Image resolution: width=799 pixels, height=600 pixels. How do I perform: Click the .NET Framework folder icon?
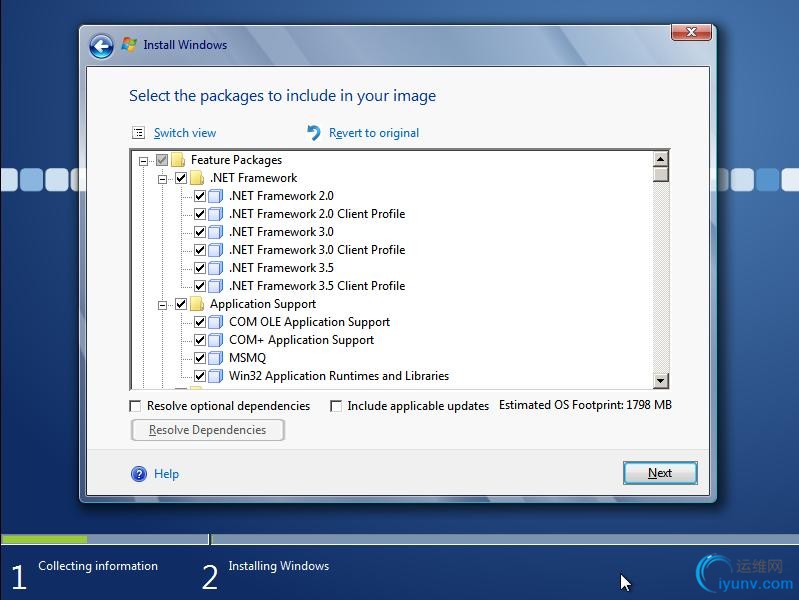coord(197,178)
